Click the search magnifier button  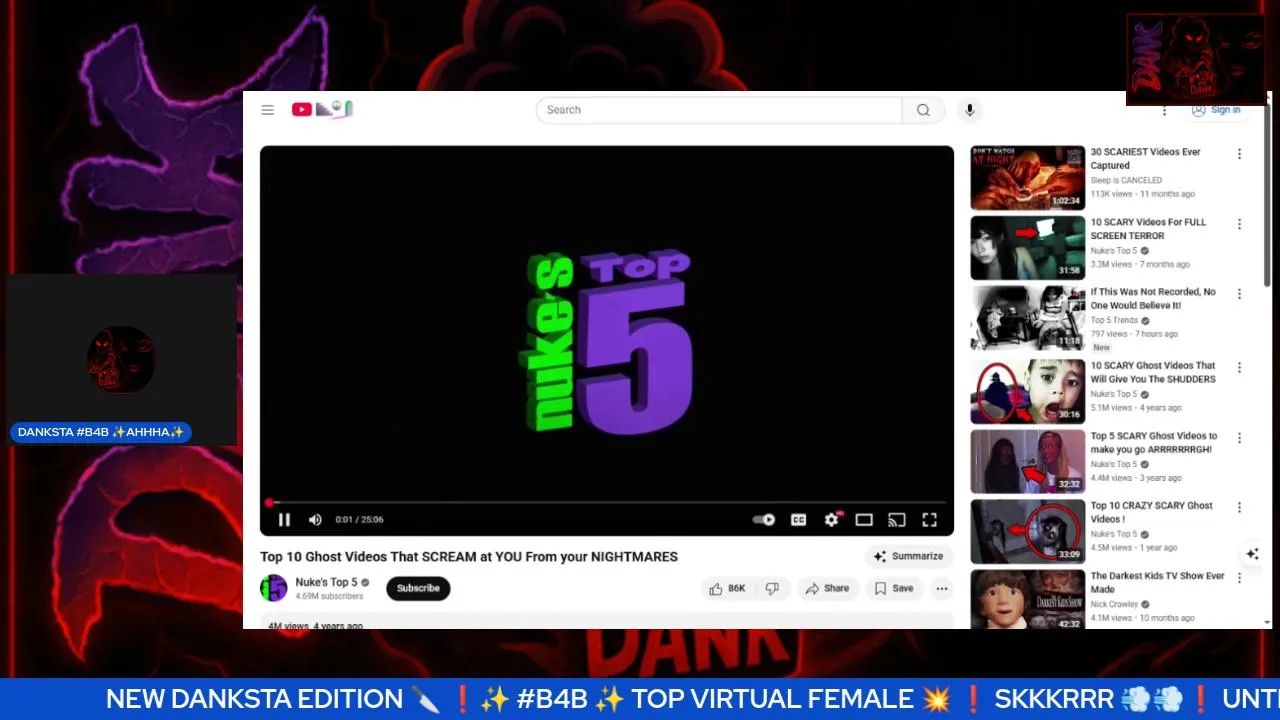(923, 110)
